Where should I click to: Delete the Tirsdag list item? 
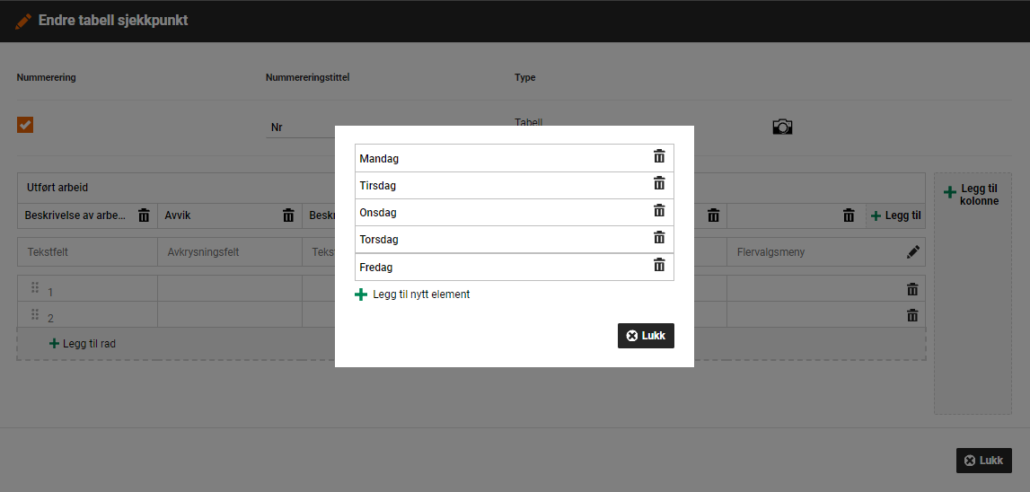[659, 184]
